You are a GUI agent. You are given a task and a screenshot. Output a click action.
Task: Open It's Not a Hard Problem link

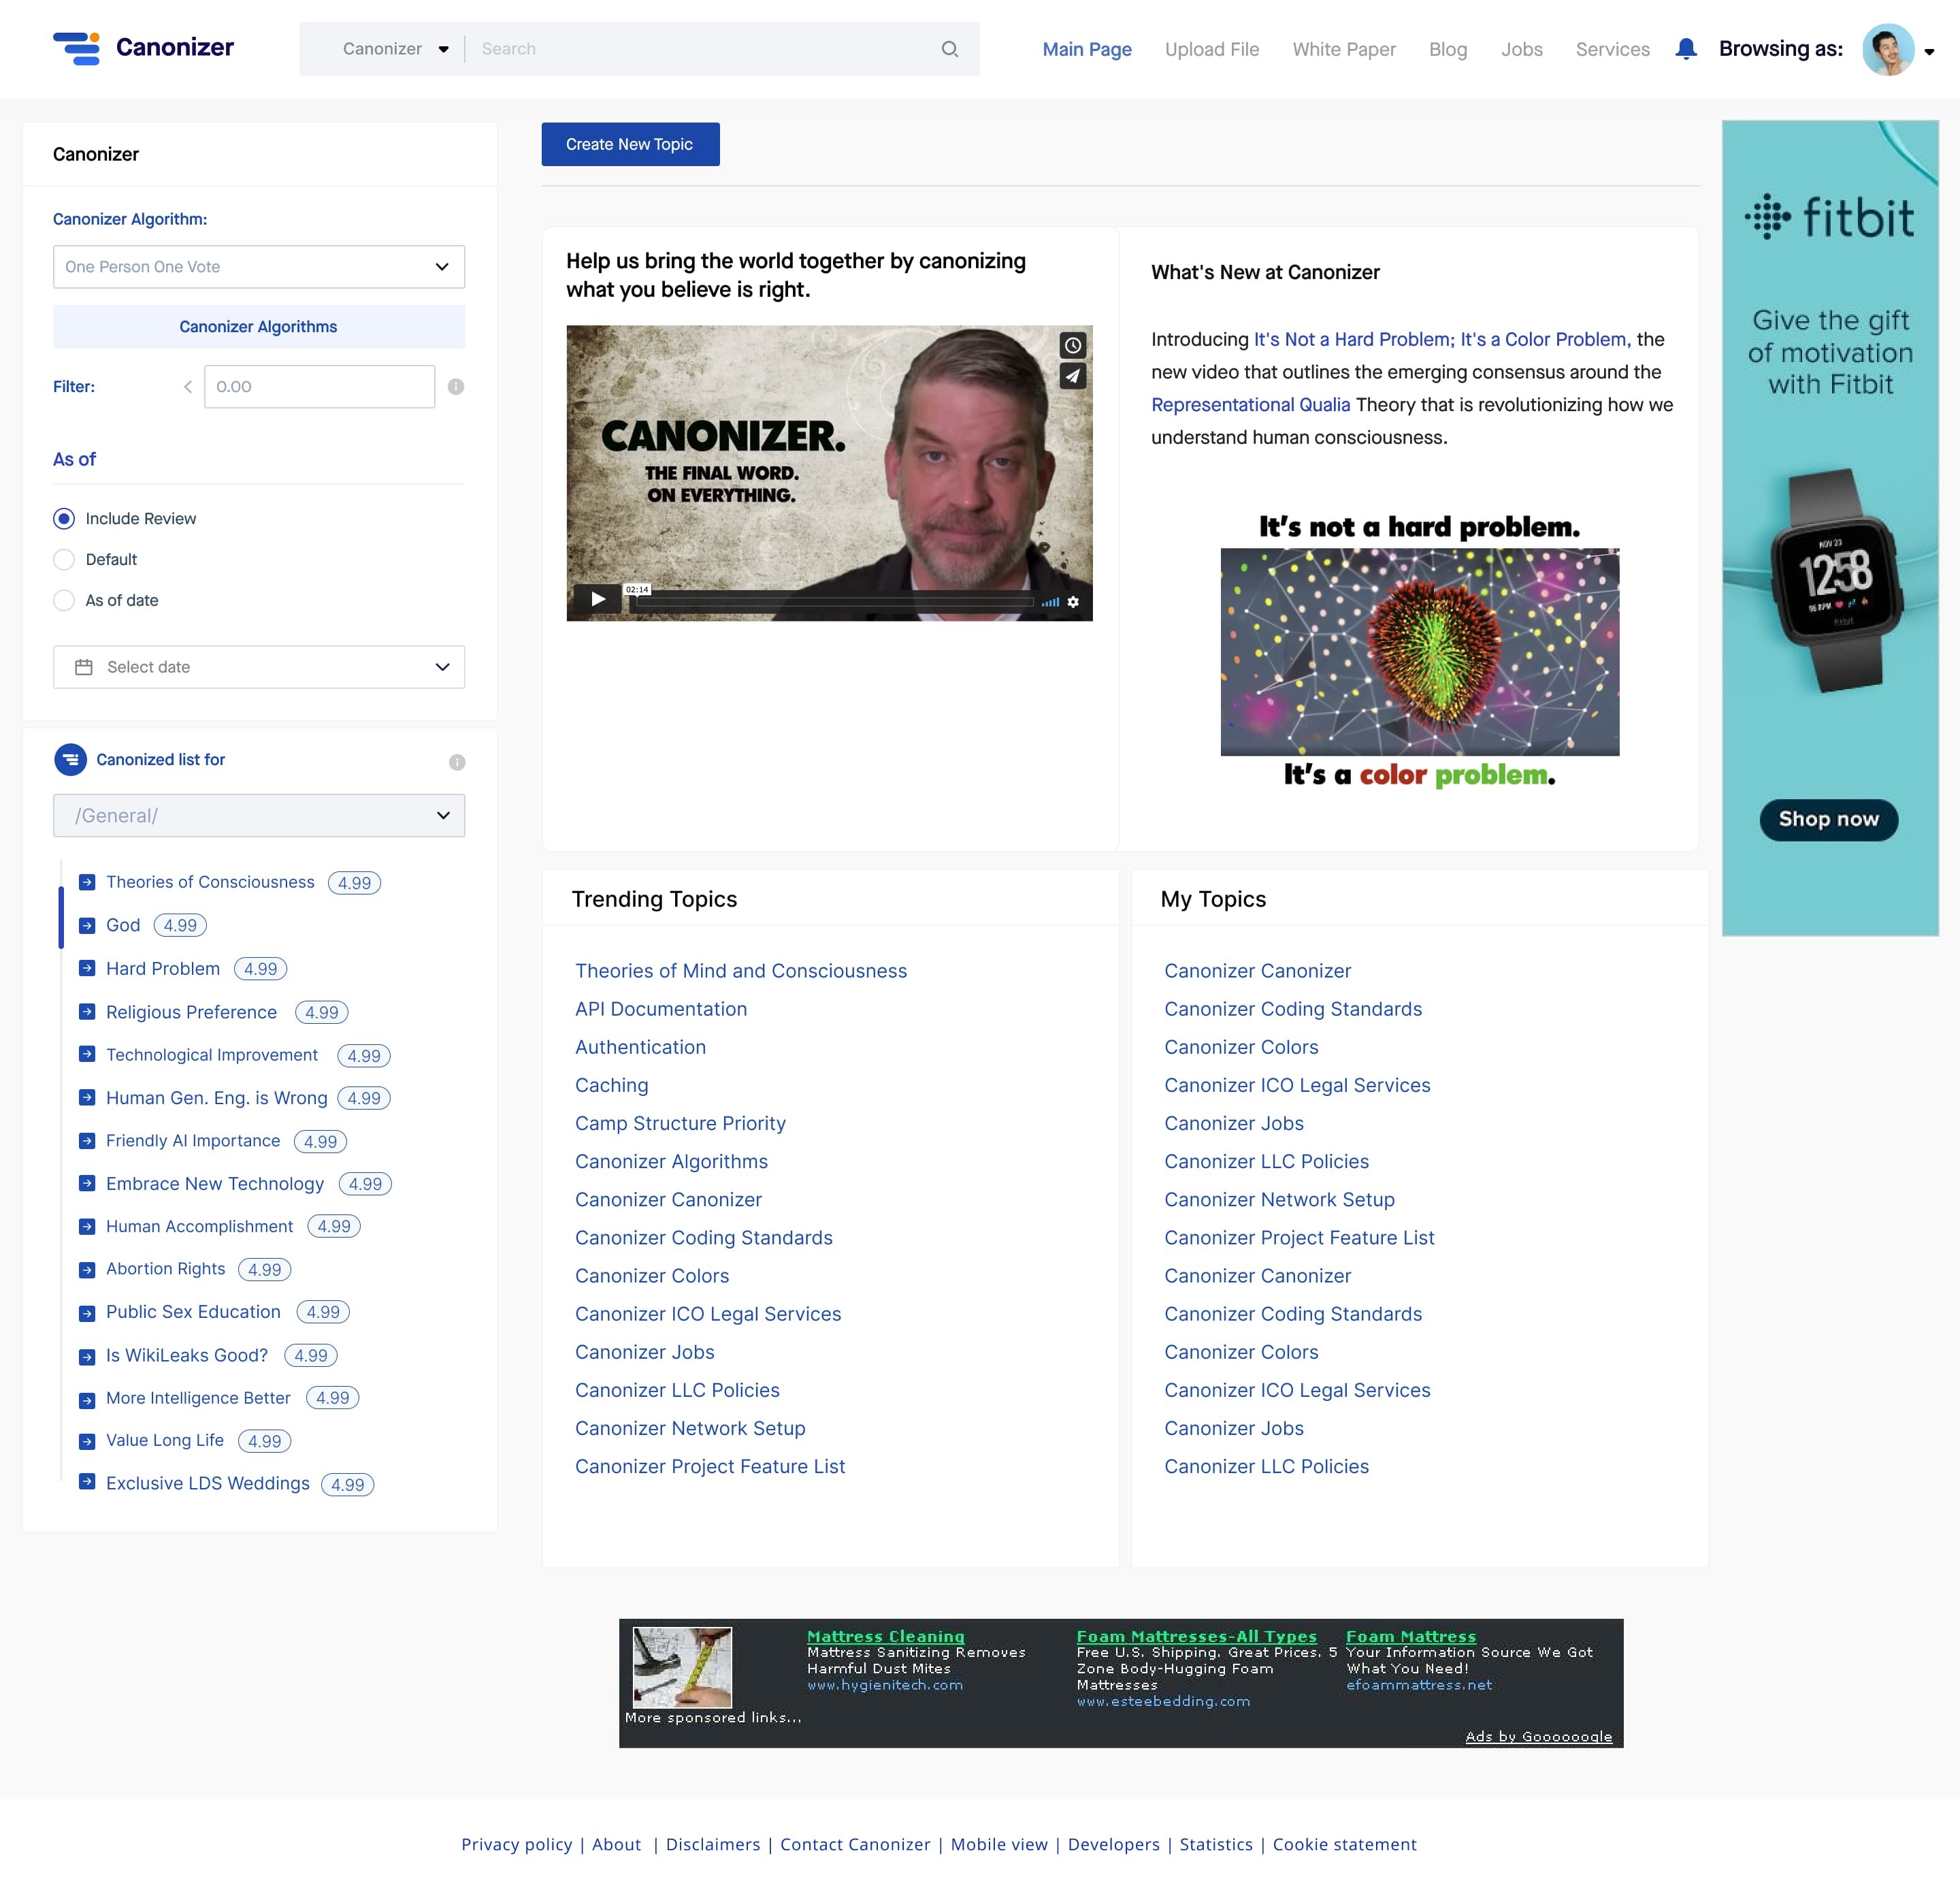1442,339
